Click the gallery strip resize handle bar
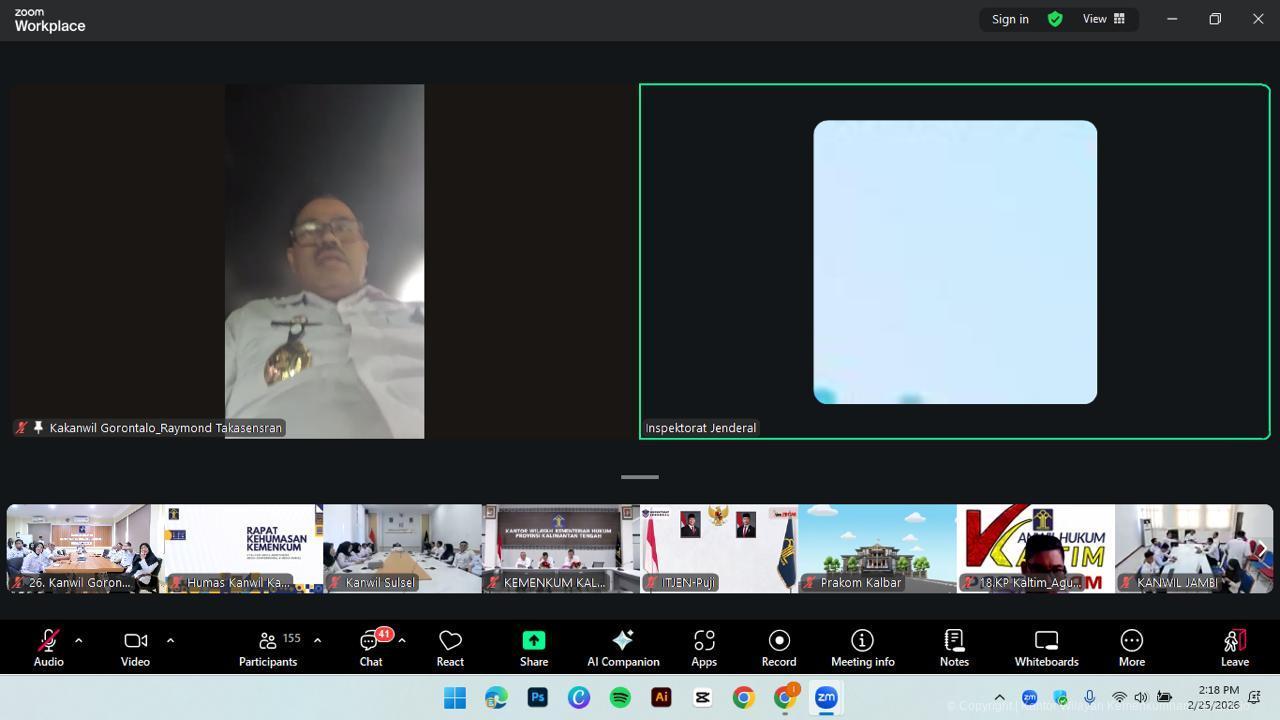 pyautogui.click(x=640, y=477)
